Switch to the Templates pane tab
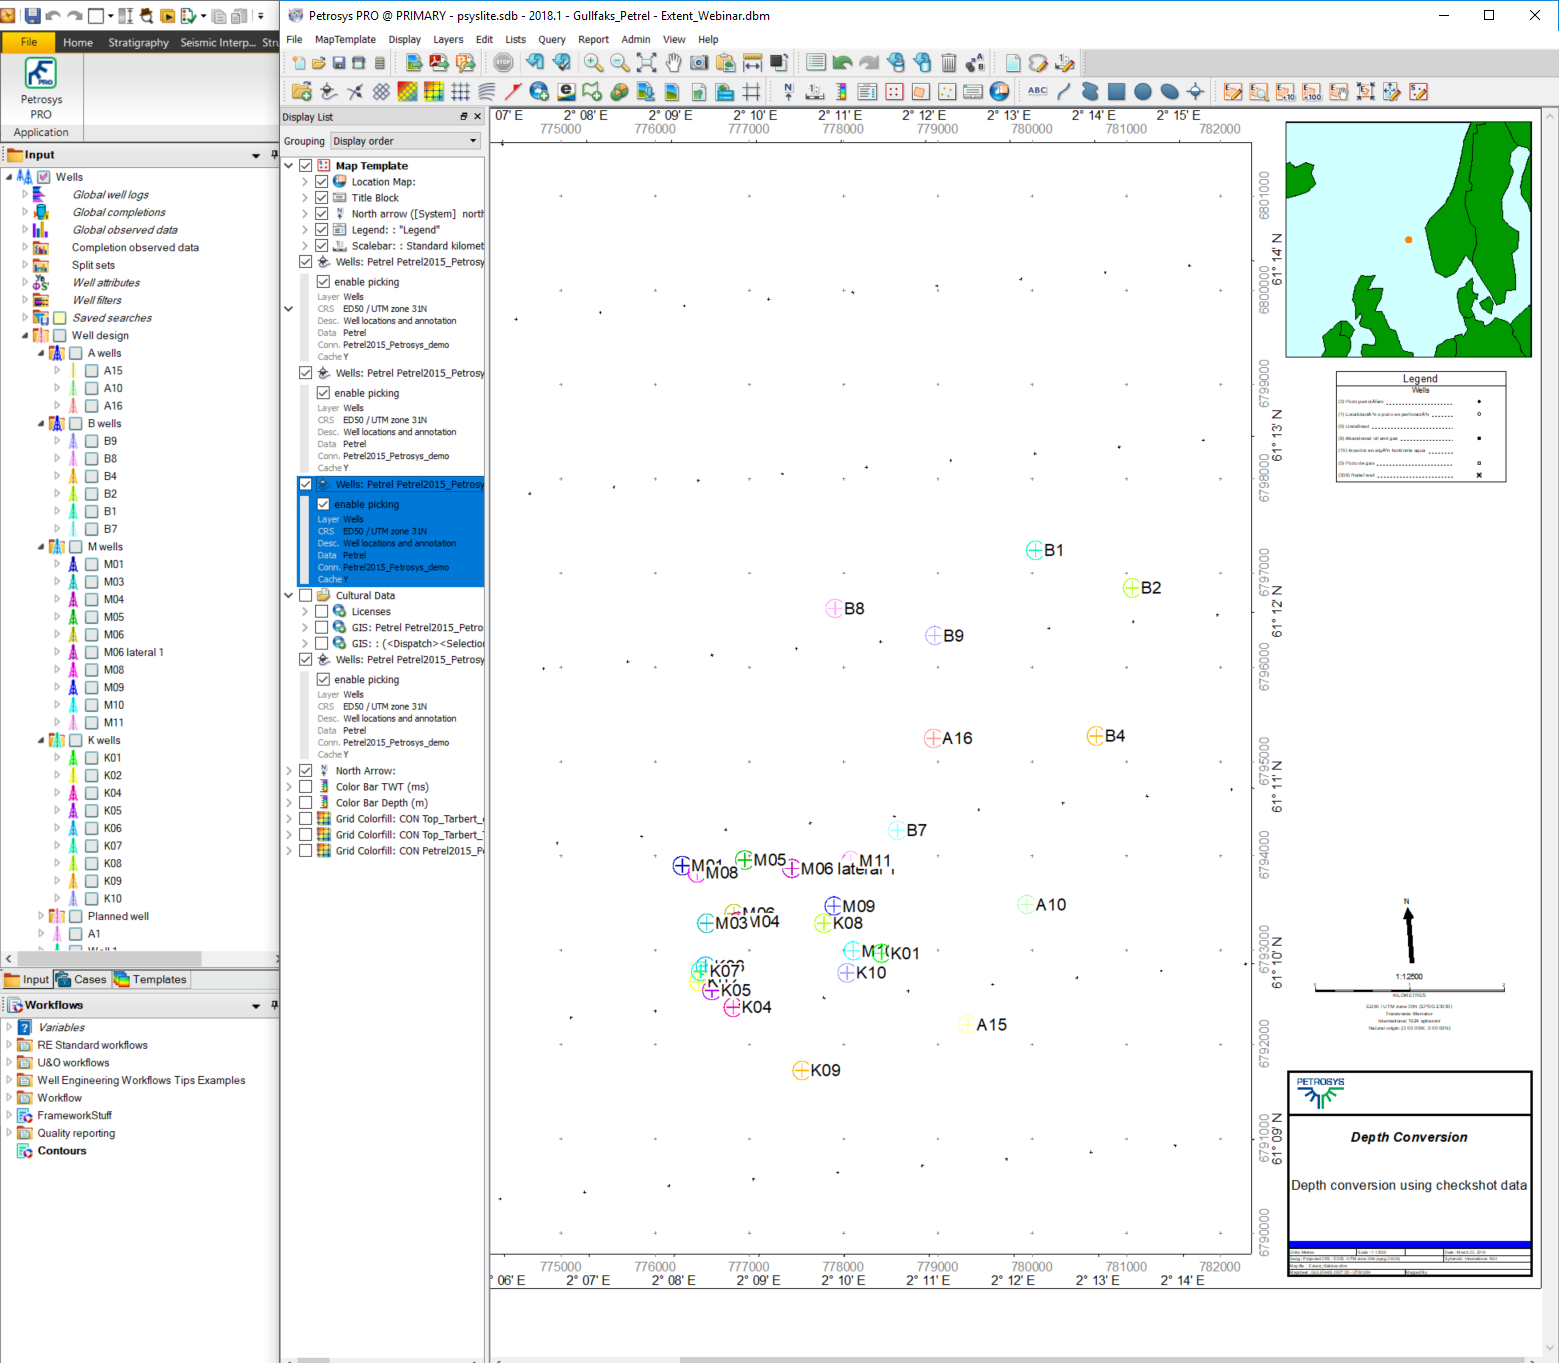The height and width of the screenshot is (1363, 1559). pyautogui.click(x=151, y=980)
